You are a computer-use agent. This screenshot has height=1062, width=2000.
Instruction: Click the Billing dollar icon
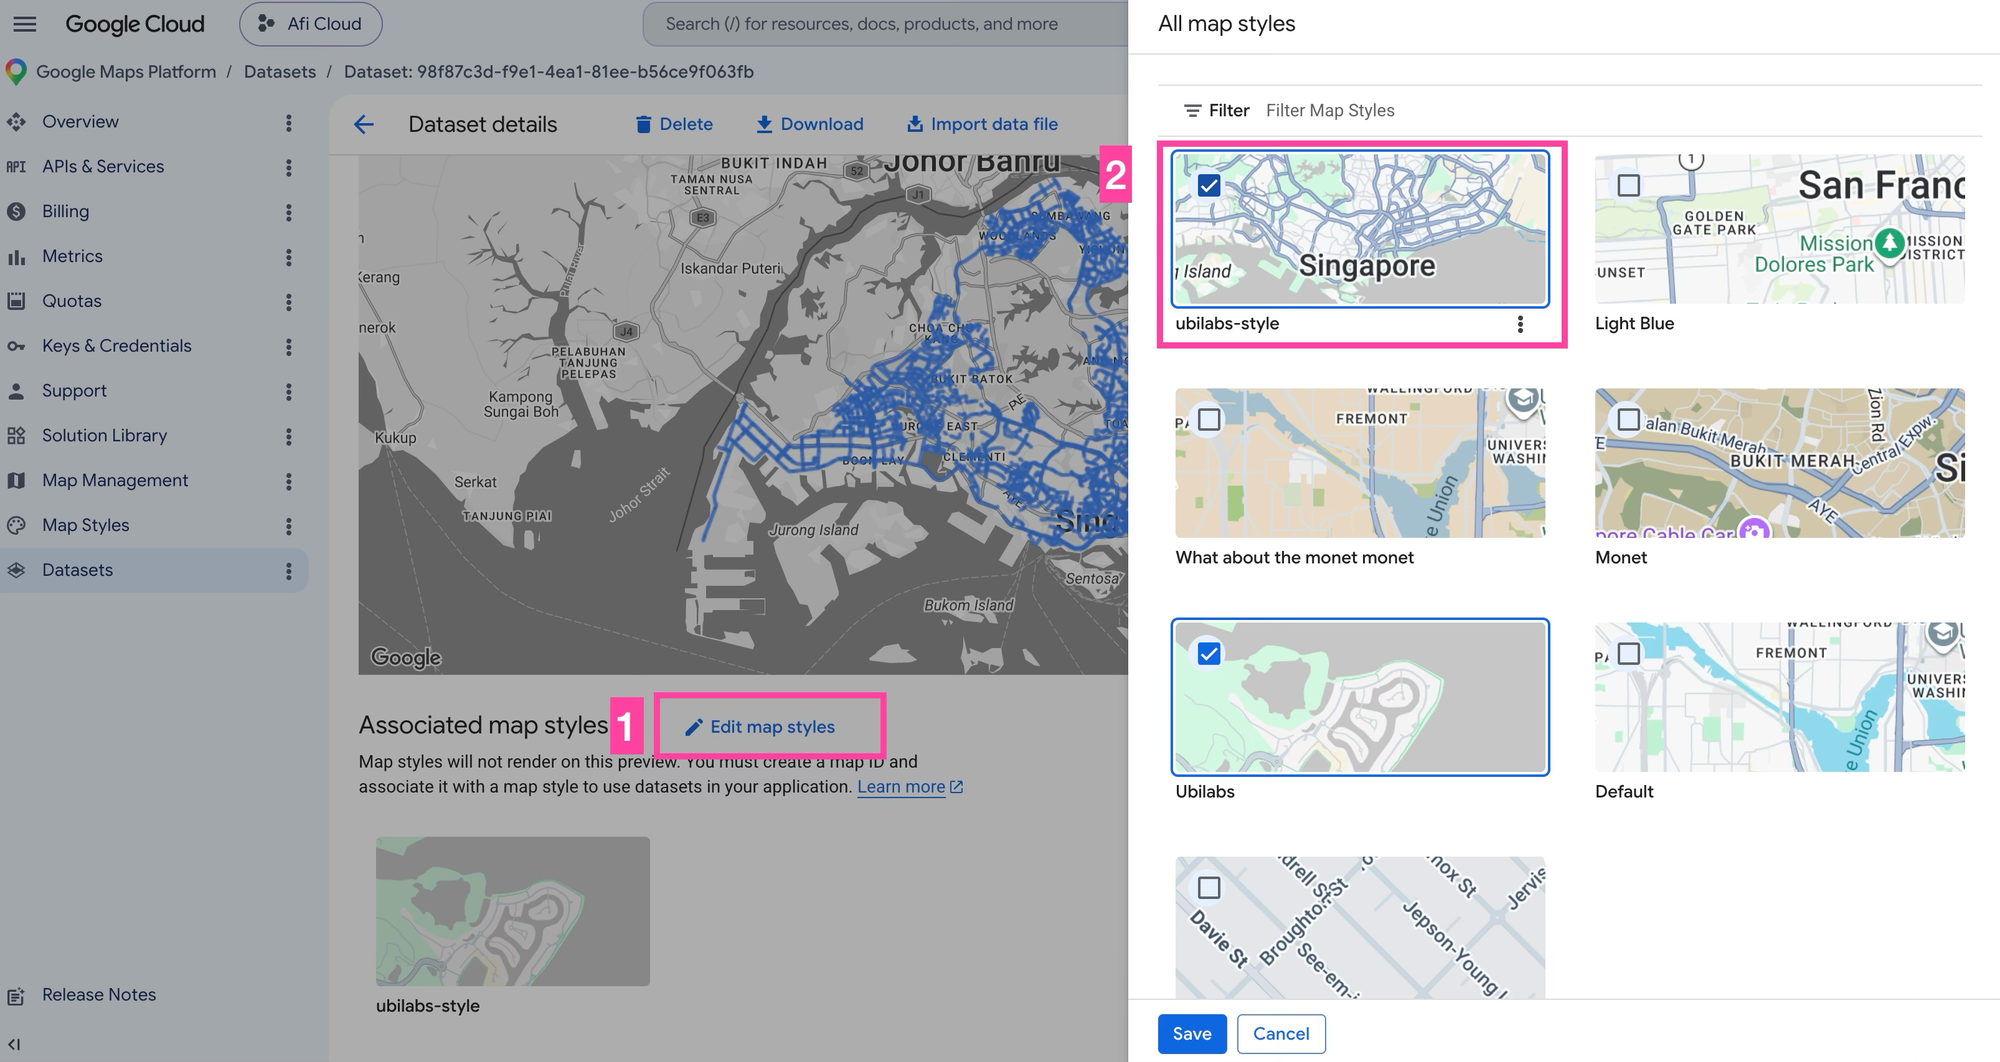pyautogui.click(x=16, y=212)
